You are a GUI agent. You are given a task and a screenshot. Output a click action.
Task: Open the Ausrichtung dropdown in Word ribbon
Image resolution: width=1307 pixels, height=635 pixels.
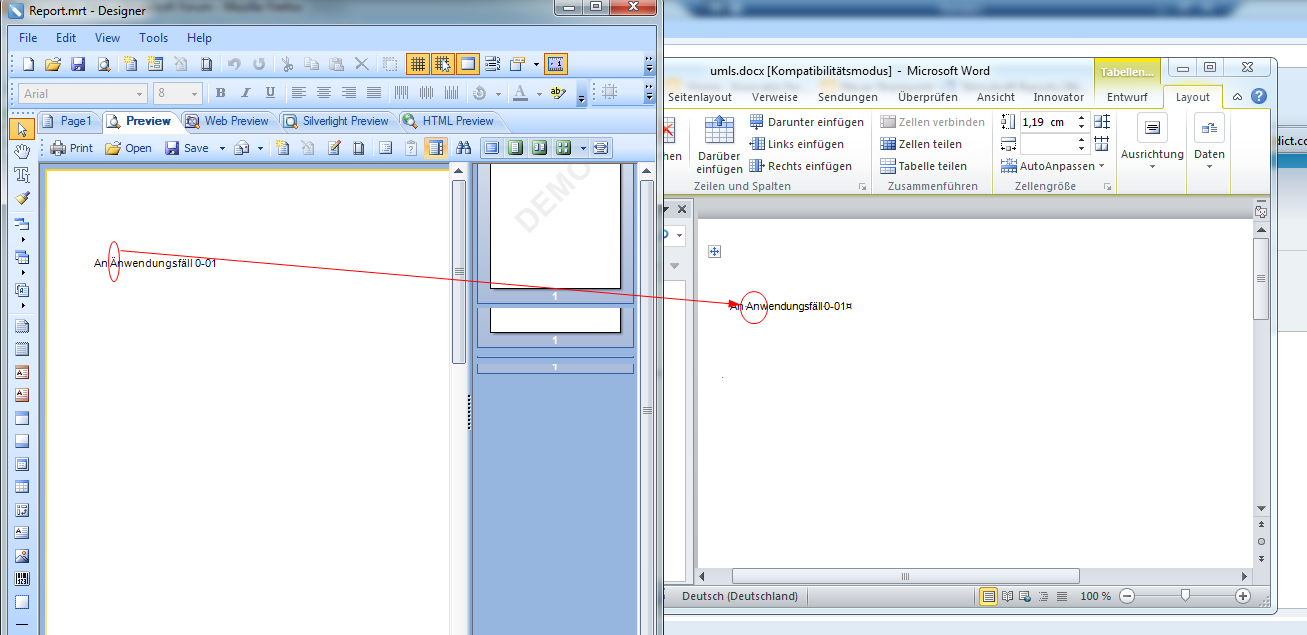(x=1152, y=142)
